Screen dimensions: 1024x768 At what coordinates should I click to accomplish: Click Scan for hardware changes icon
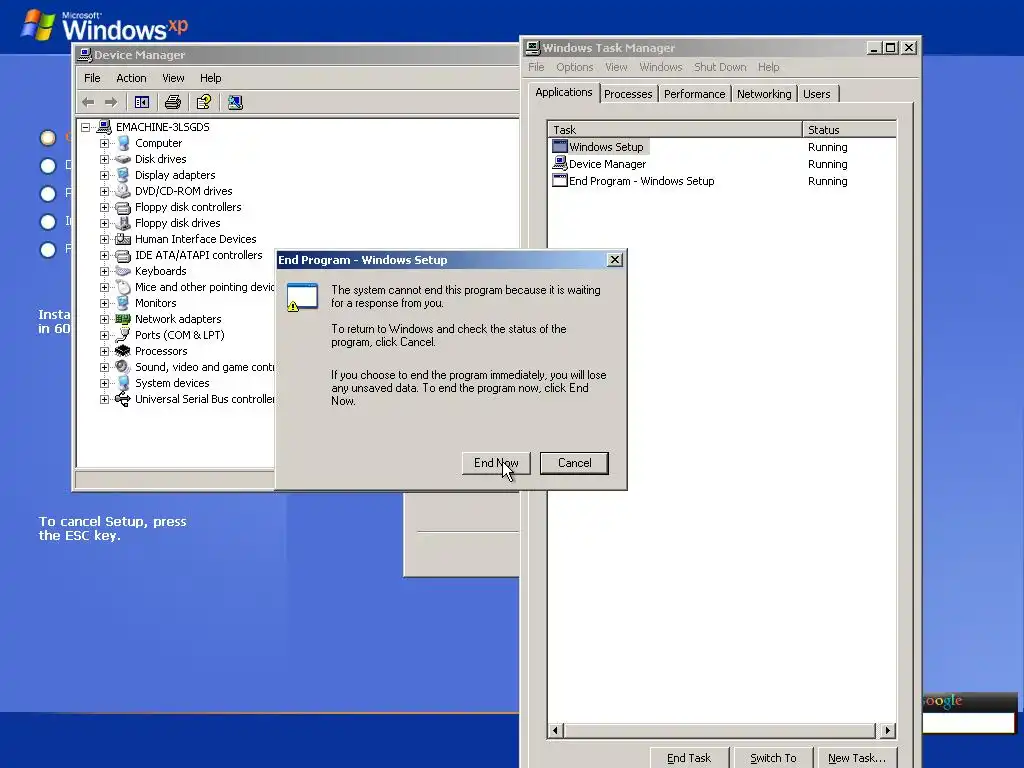[235, 102]
